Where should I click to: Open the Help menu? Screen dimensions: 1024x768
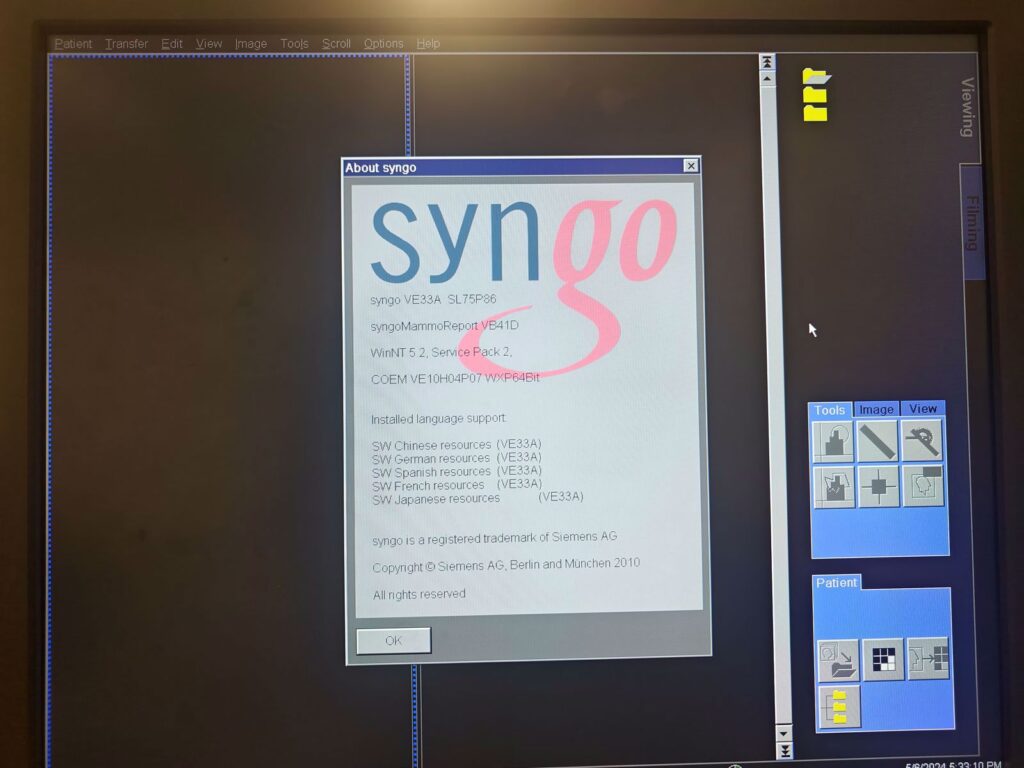(x=428, y=44)
